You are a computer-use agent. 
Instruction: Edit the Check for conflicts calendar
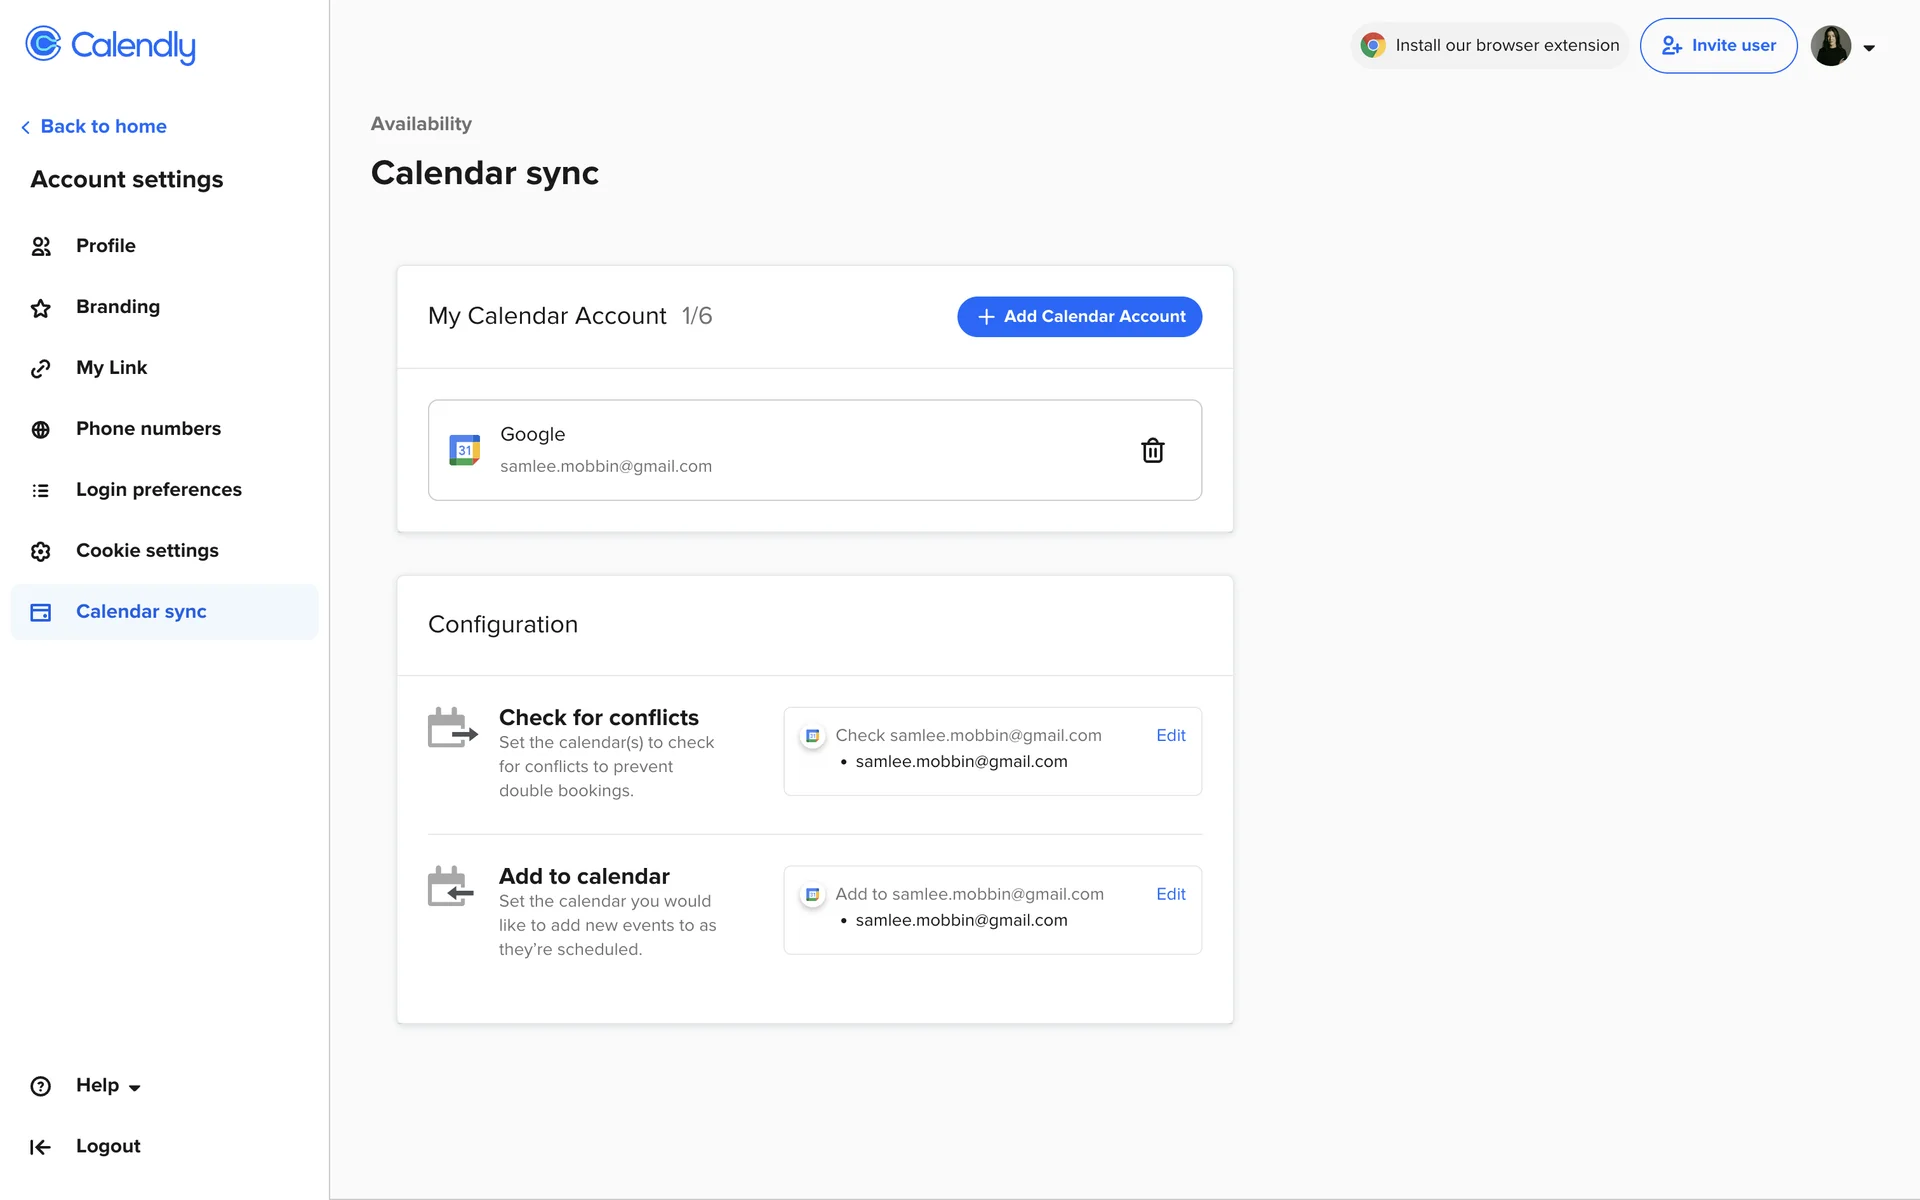point(1170,736)
